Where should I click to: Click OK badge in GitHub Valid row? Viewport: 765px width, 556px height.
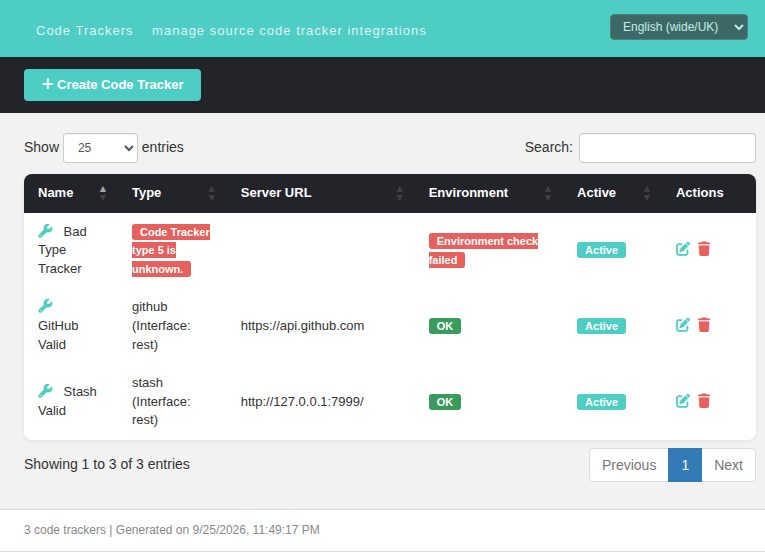(444, 326)
